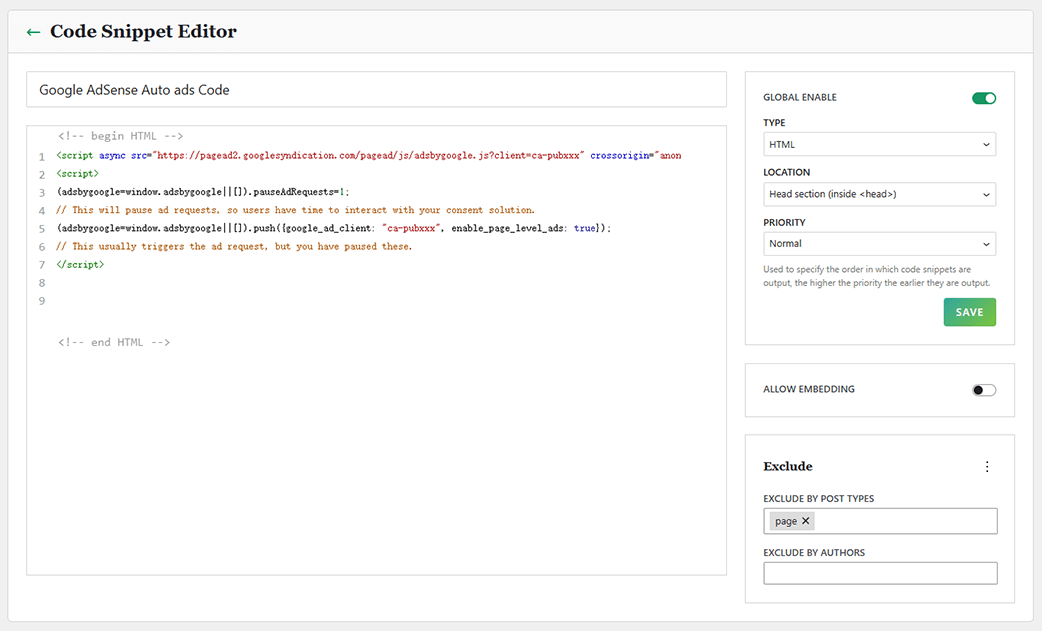Select the 'Code Snippet Editor' heading
Screen dimensions: 1042x631
[143, 31]
